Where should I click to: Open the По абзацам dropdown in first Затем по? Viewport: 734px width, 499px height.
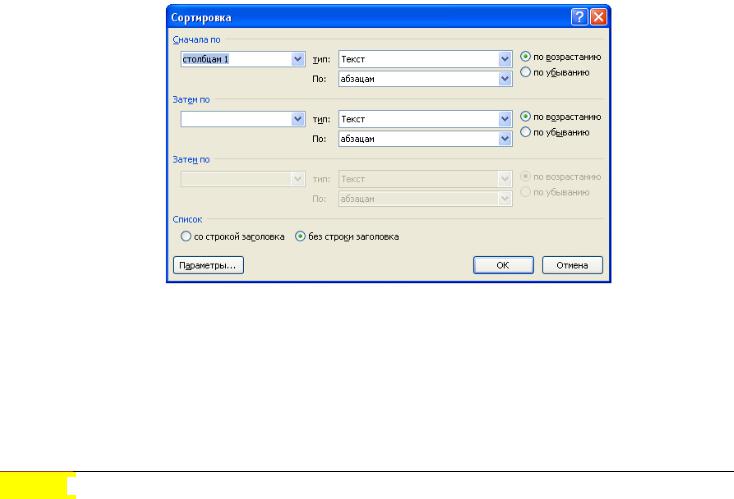505,139
